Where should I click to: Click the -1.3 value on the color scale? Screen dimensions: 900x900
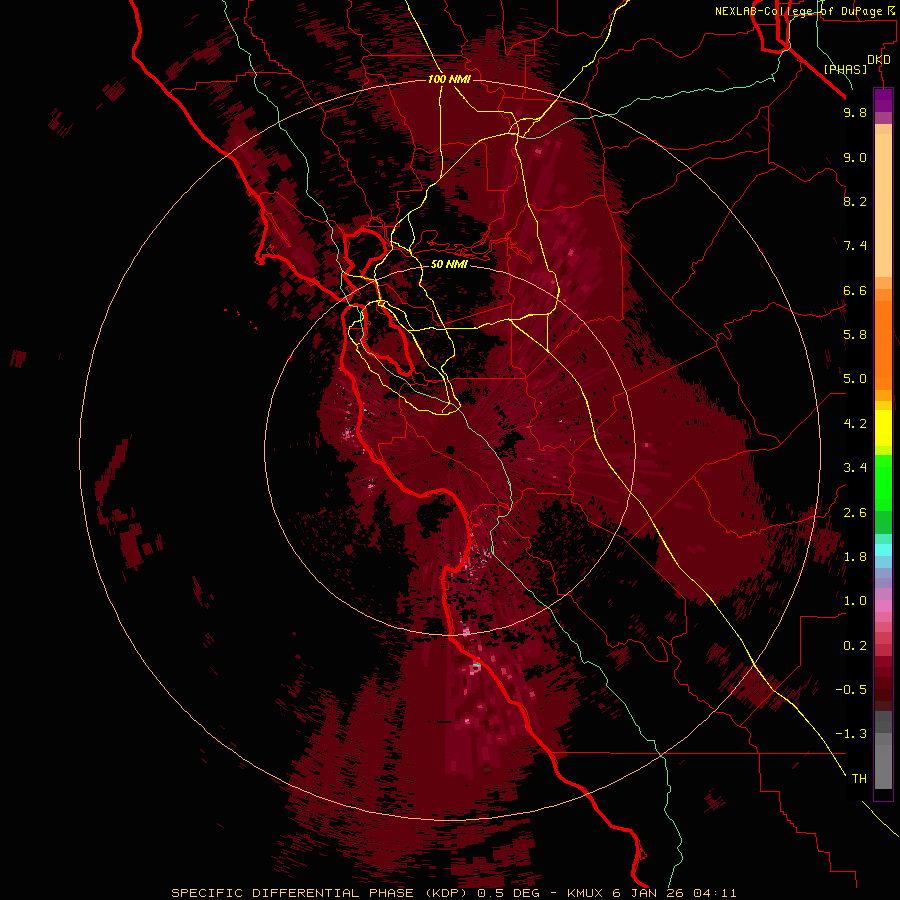(x=851, y=734)
